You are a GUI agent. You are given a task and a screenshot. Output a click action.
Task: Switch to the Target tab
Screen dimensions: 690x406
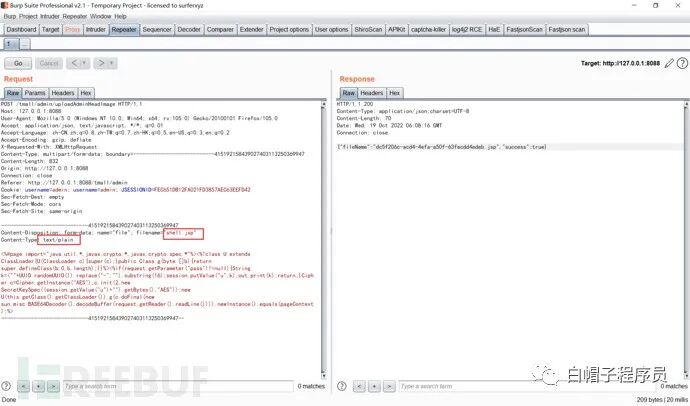click(50, 29)
